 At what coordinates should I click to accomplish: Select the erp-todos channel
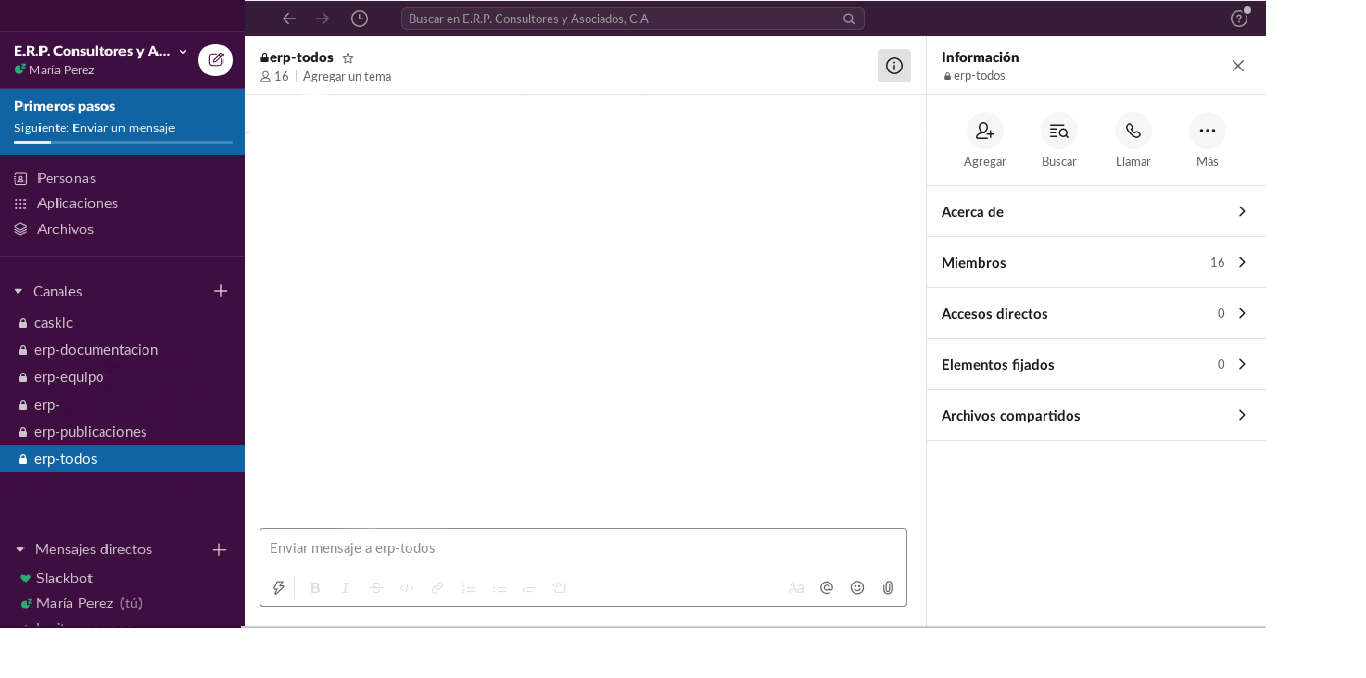(122, 459)
